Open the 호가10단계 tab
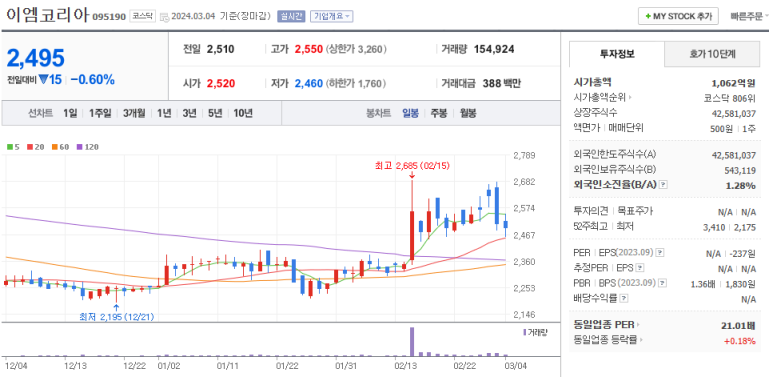Viewport: 773px width, 377px height. click(x=712, y=54)
